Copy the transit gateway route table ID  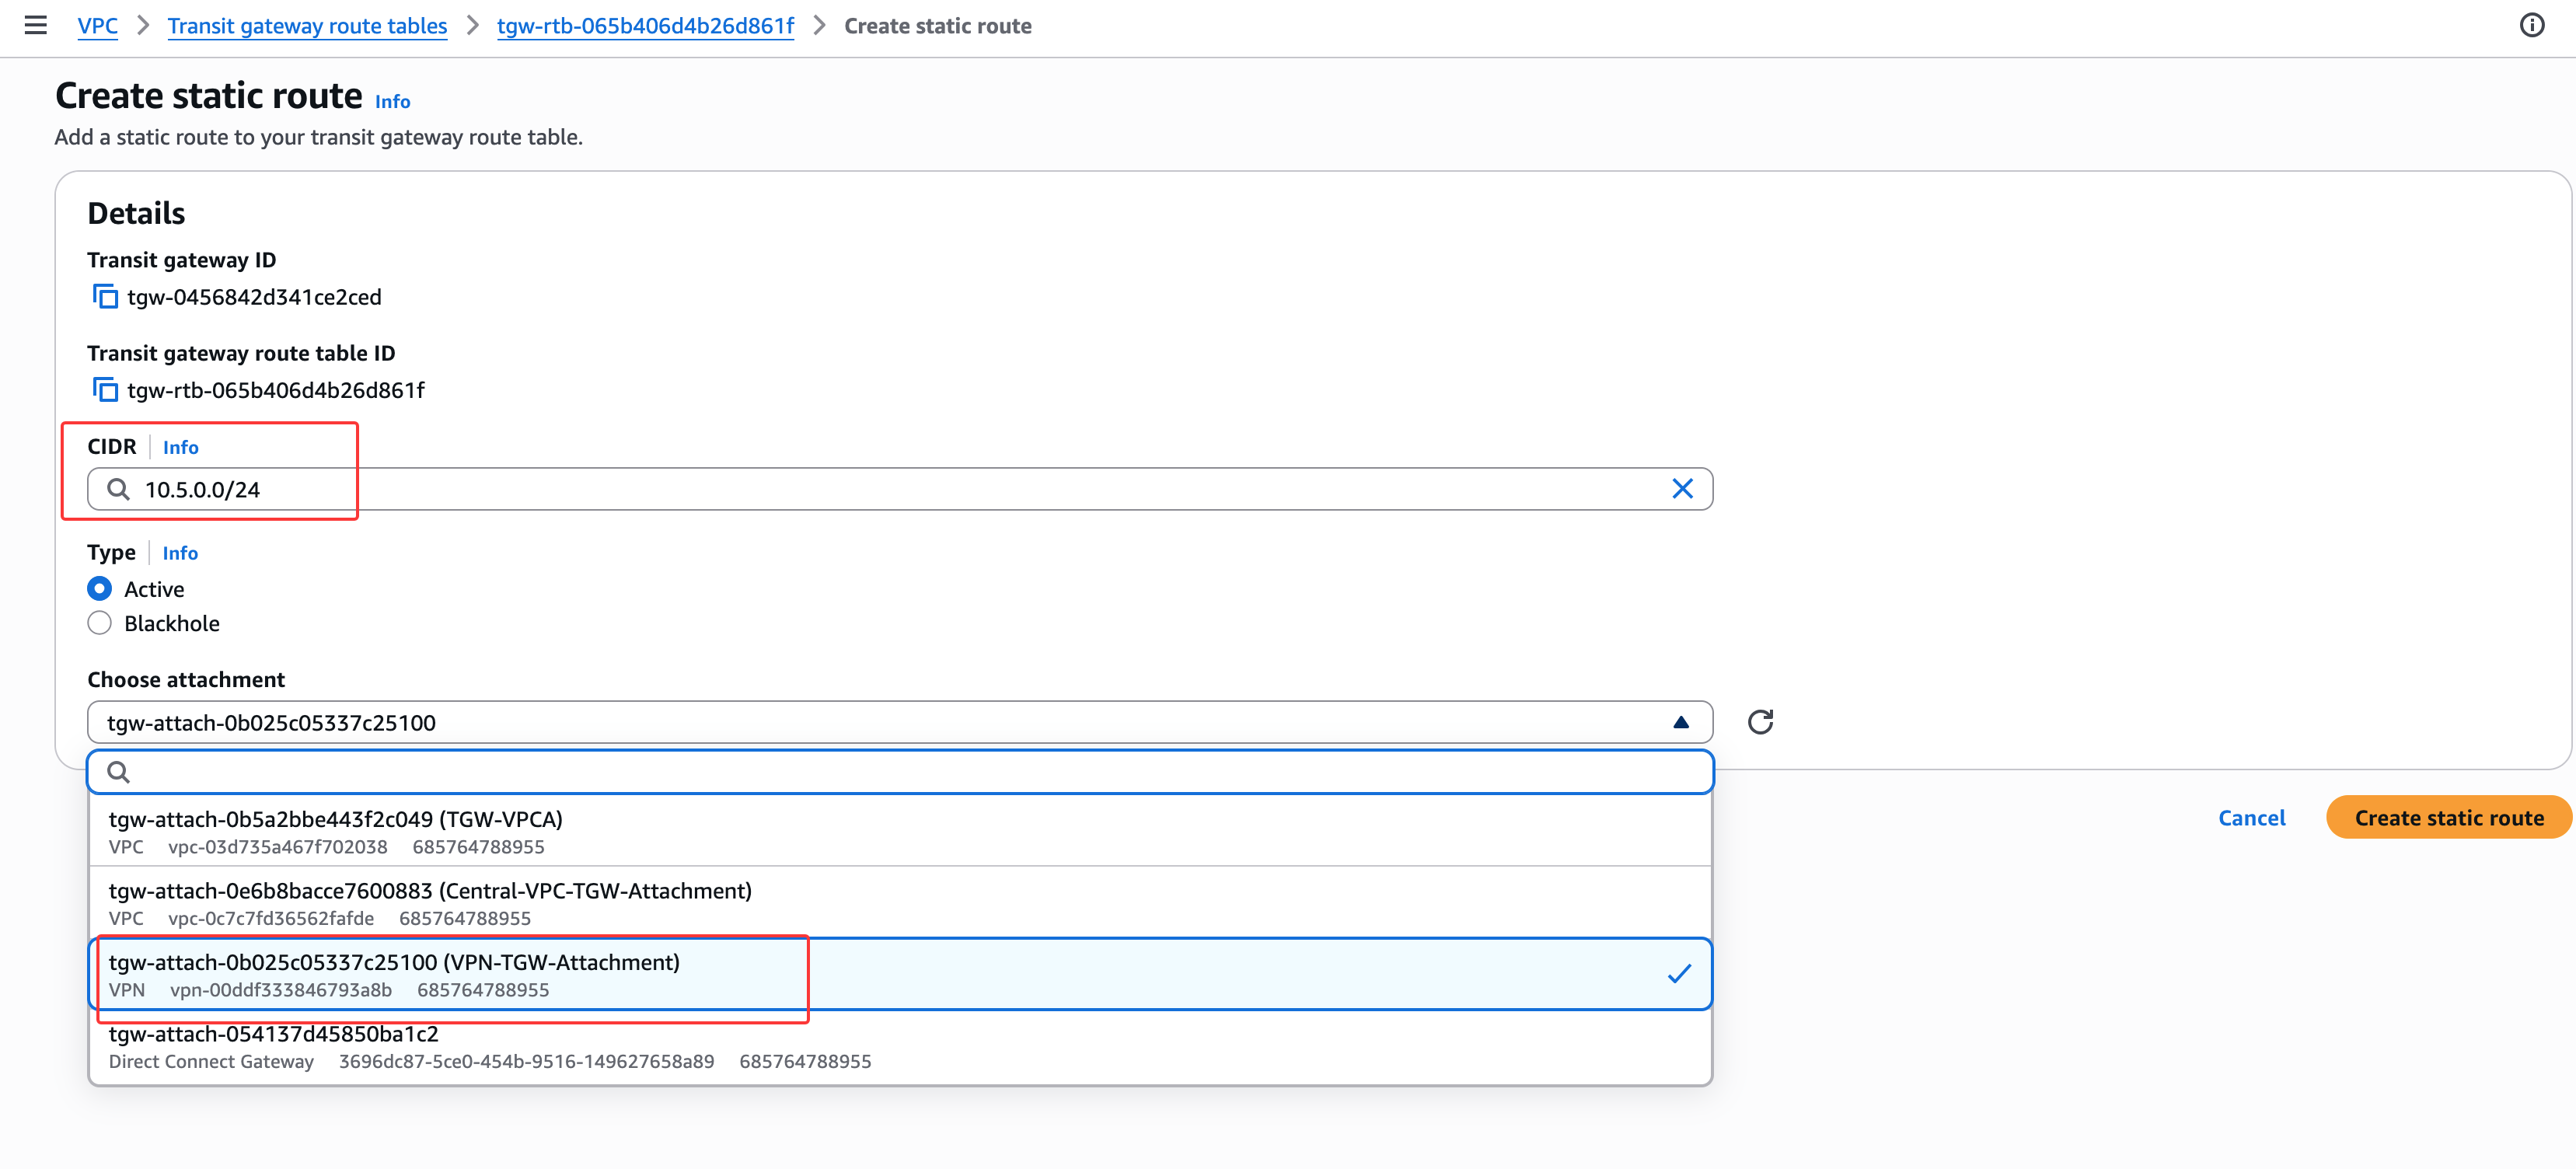(x=105, y=390)
